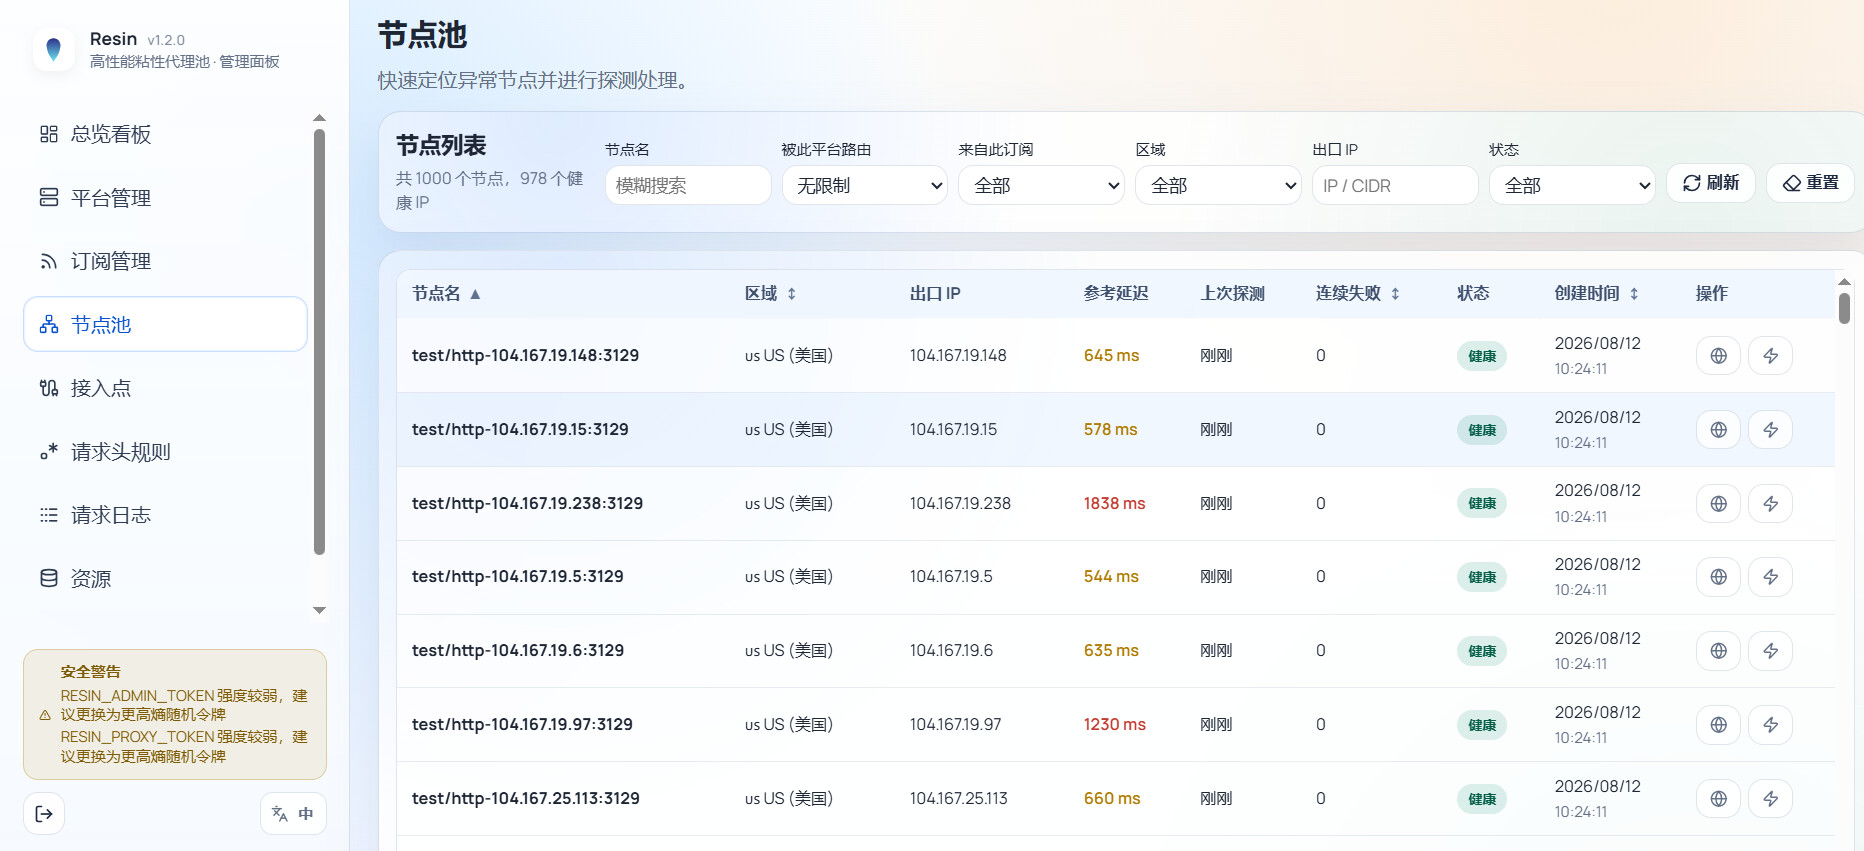Open the 被此平台路由 dropdown
1864x851 pixels.
click(x=864, y=185)
